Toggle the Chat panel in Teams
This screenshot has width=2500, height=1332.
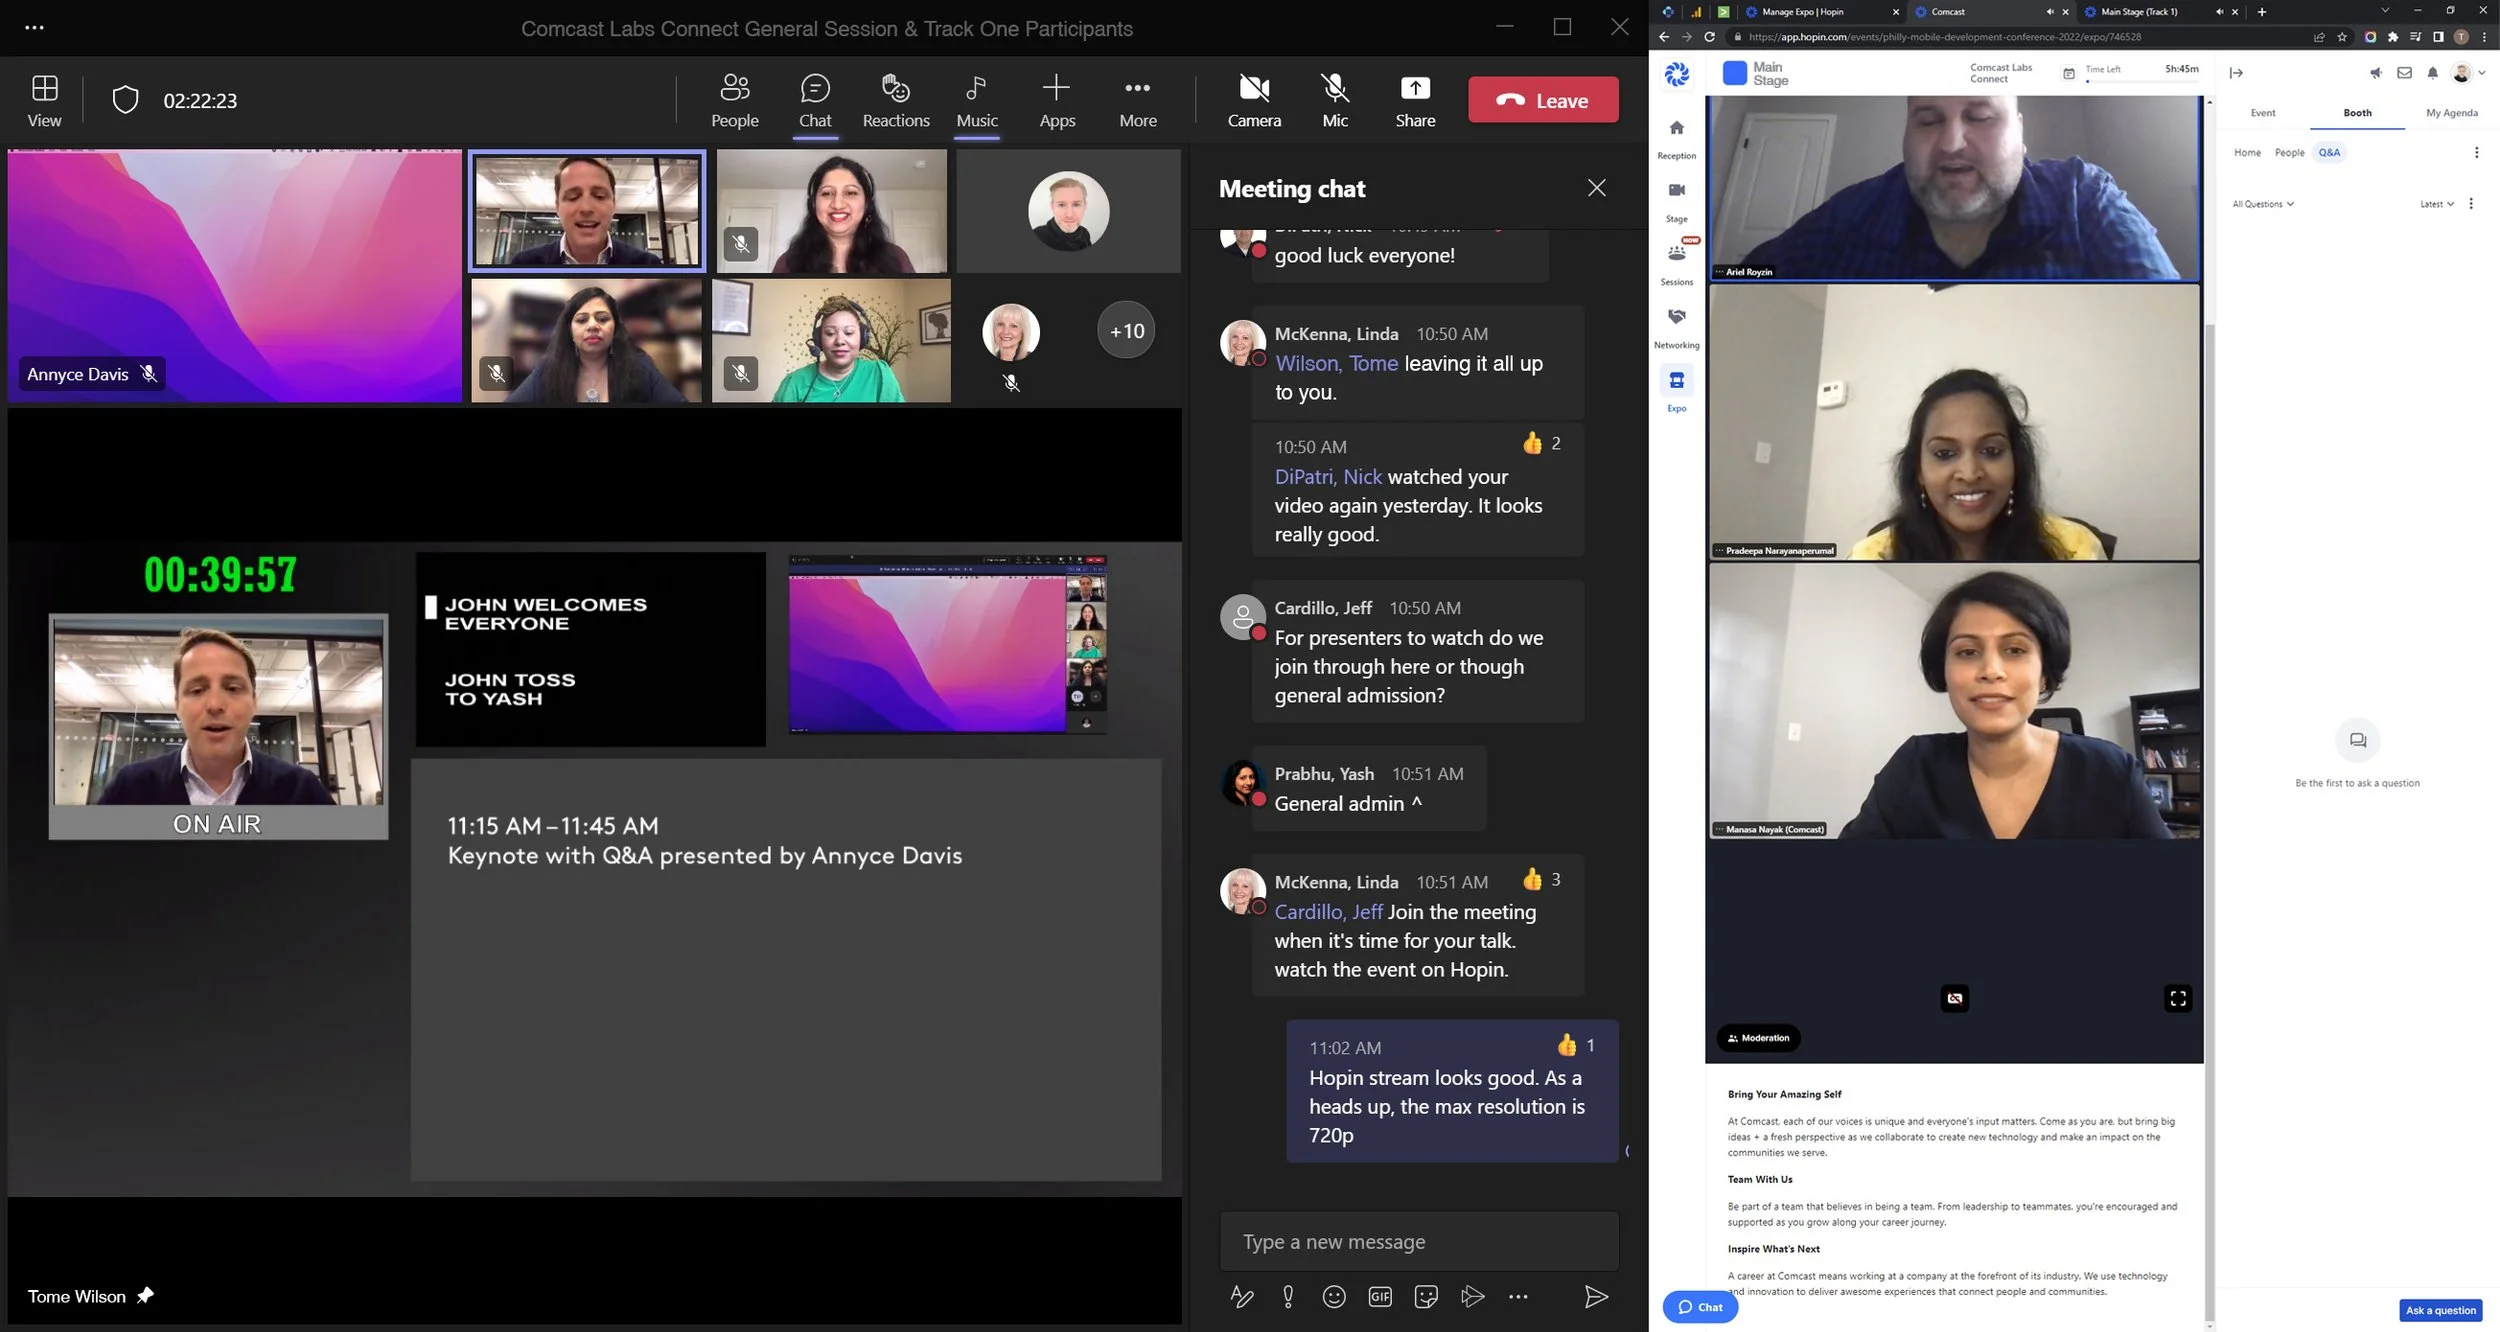pyautogui.click(x=814, y=101)
